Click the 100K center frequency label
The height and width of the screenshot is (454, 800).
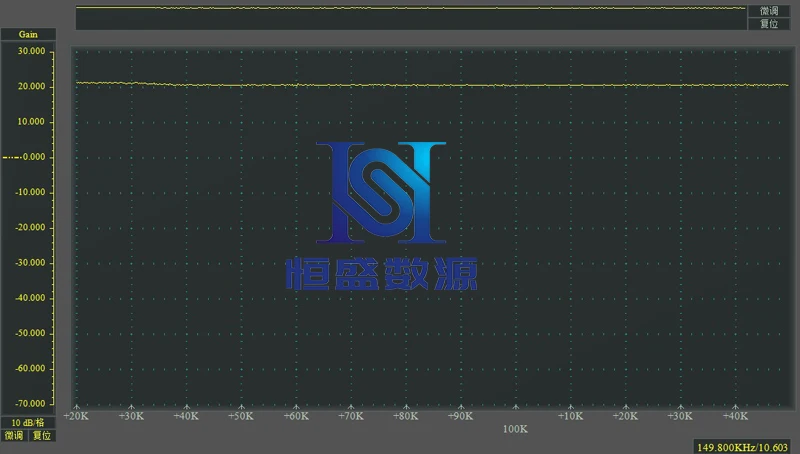[x=515, y=429]
